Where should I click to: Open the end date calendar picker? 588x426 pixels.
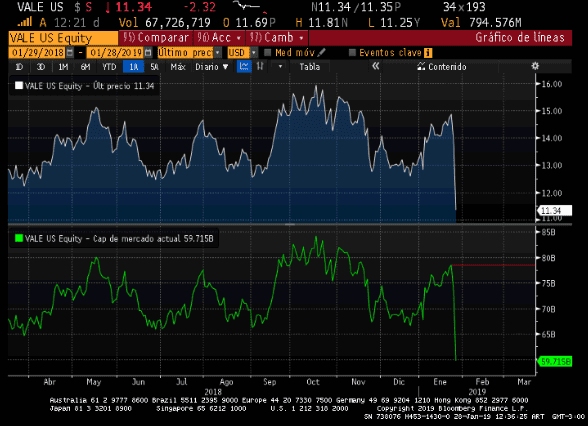[148, 52]
